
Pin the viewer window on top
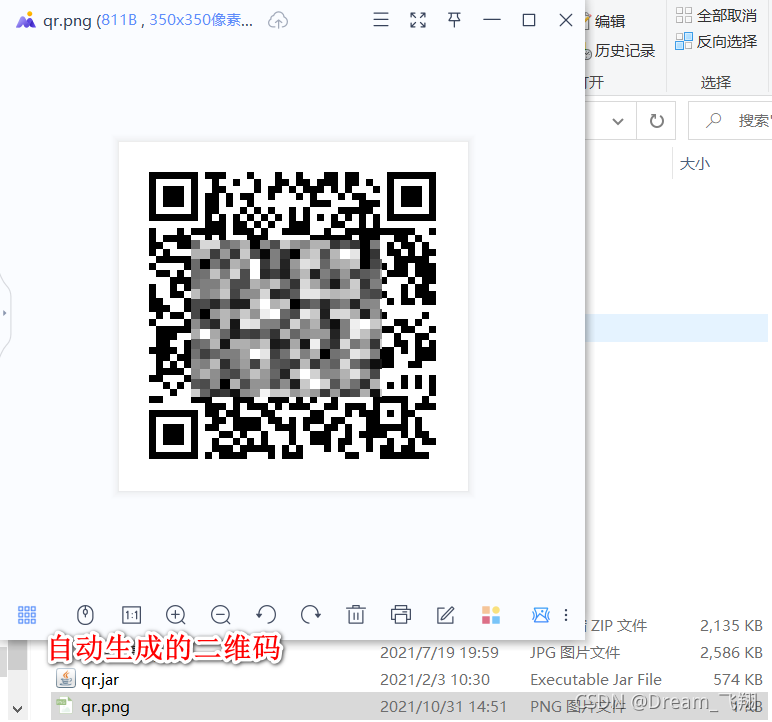(x=454, y=20)
